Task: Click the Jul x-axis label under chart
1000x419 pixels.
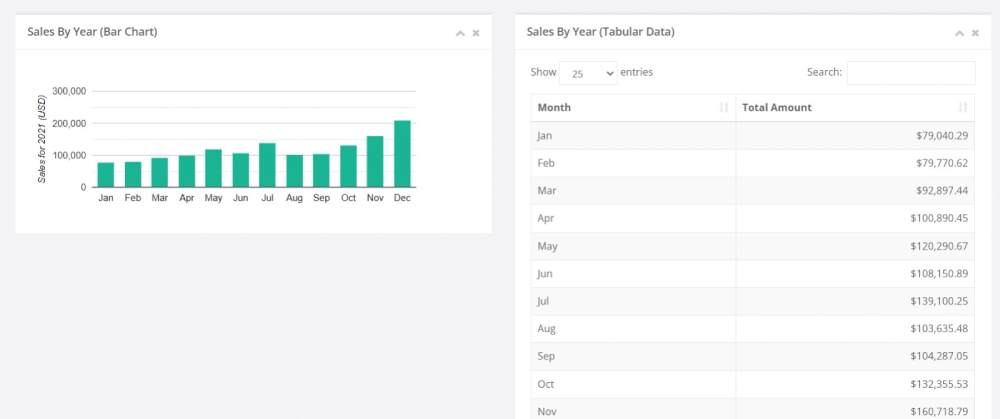Action: coord(267,198)
